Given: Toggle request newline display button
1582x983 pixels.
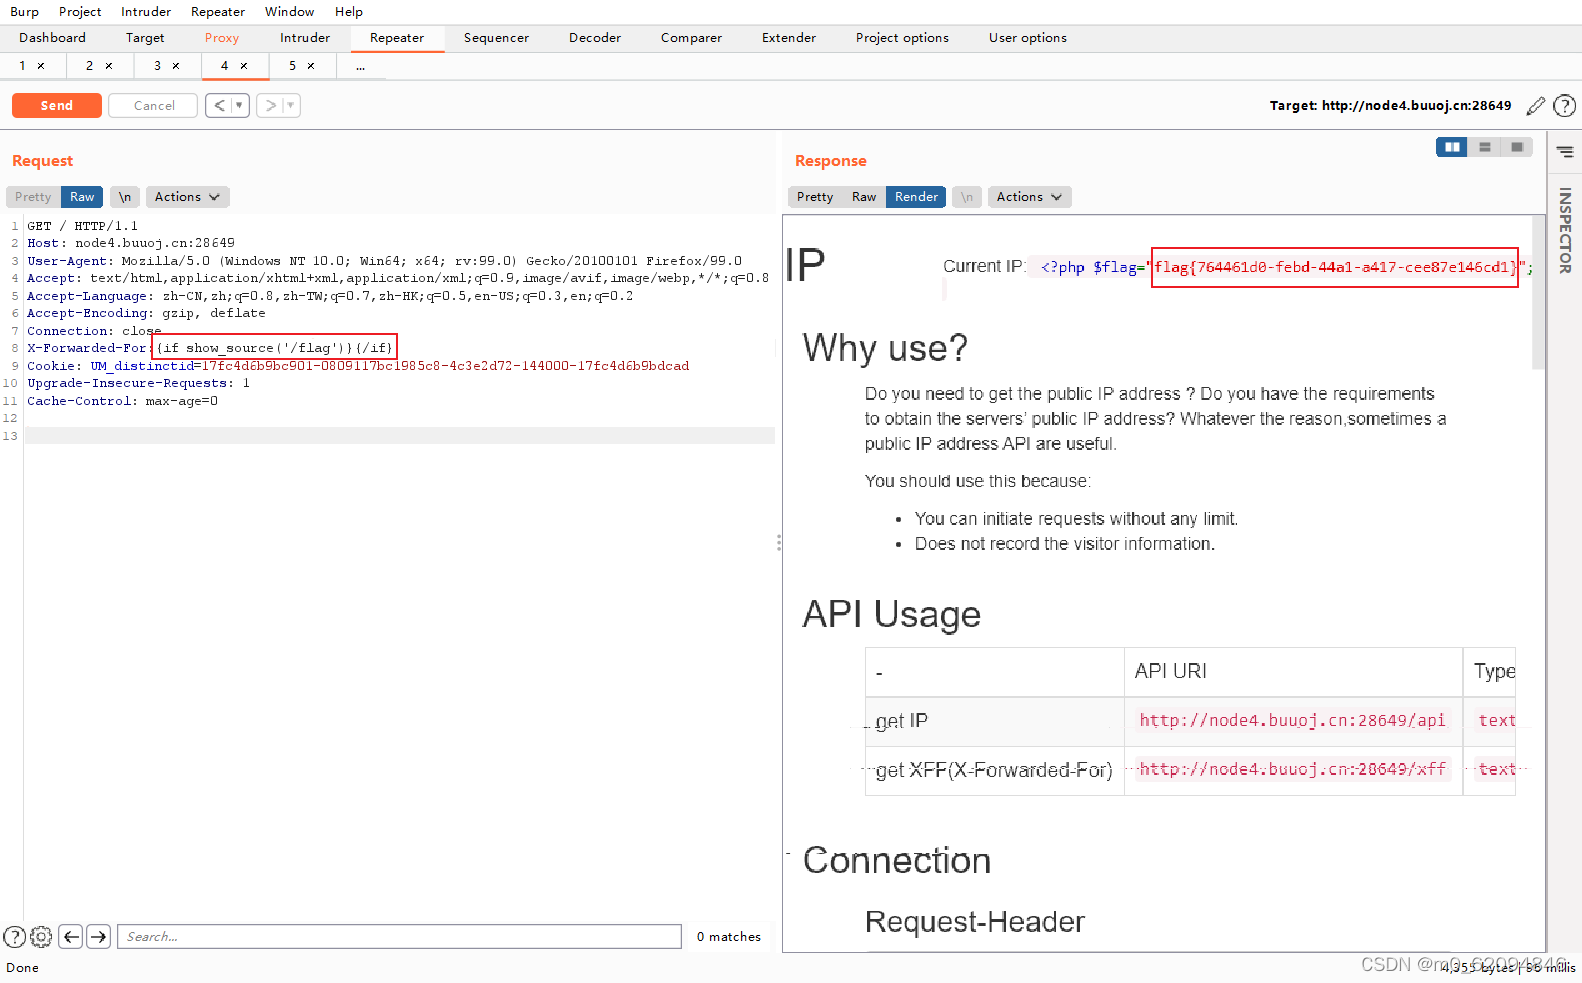Looking at the screenshot, I should point(125,197).
